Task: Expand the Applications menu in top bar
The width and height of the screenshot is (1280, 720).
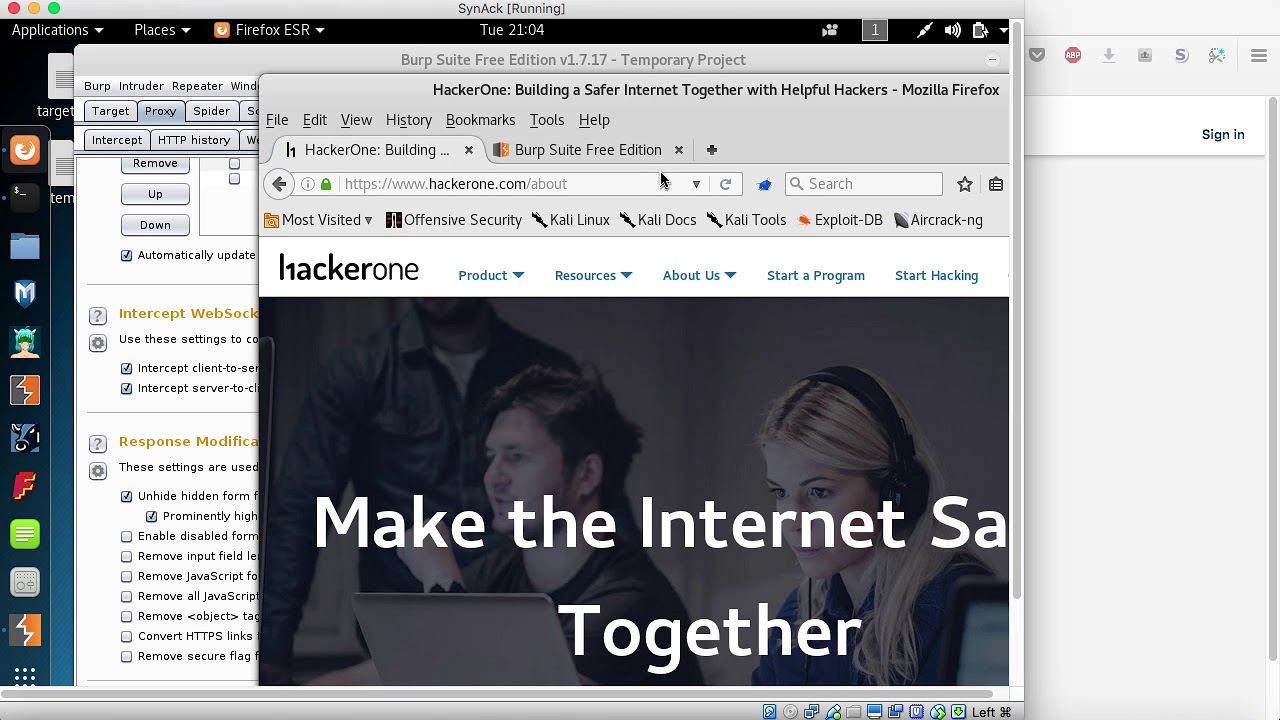Action: click(x=59, y=30)
